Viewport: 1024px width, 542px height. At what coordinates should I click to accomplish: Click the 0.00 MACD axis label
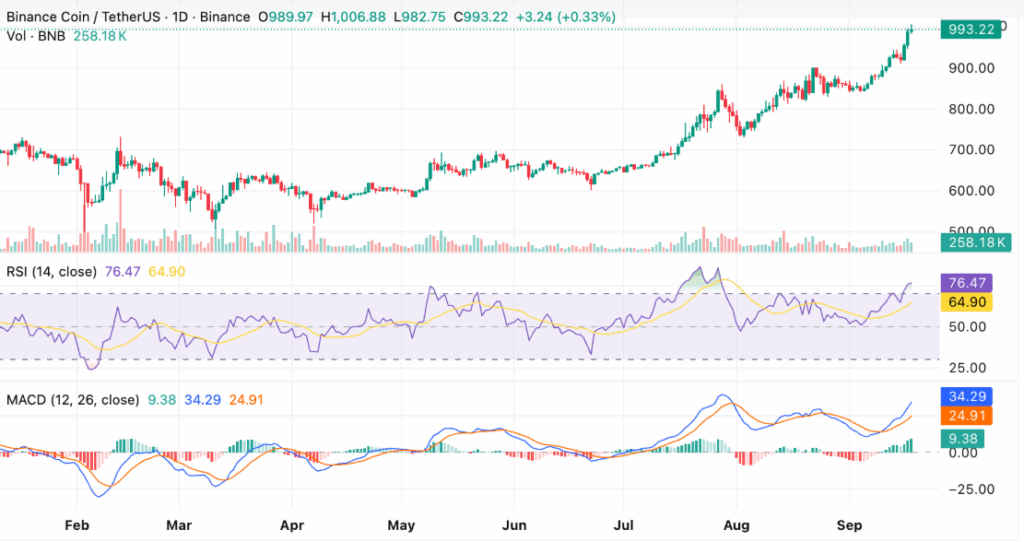963,453
